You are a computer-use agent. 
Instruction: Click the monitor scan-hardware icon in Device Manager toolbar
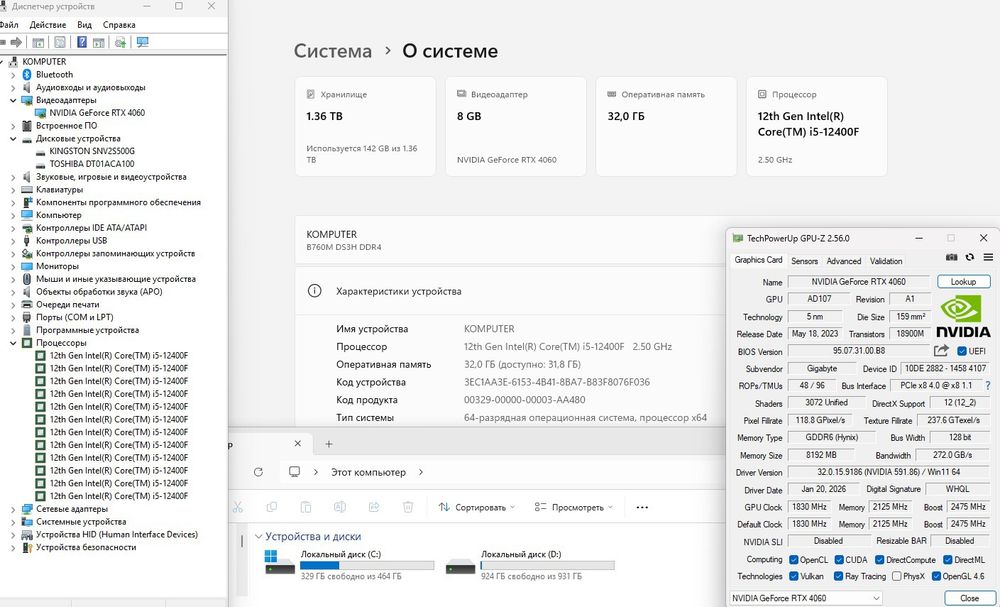(x=142, y=42)
